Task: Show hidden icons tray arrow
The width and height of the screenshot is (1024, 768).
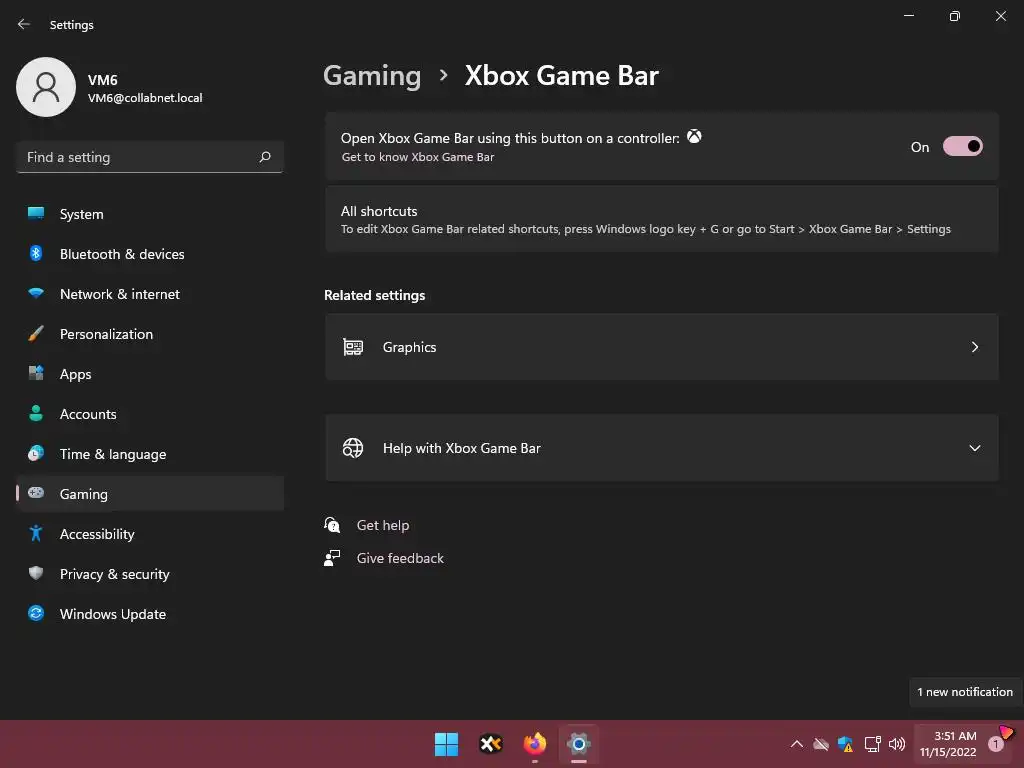Action: (797, 744)
